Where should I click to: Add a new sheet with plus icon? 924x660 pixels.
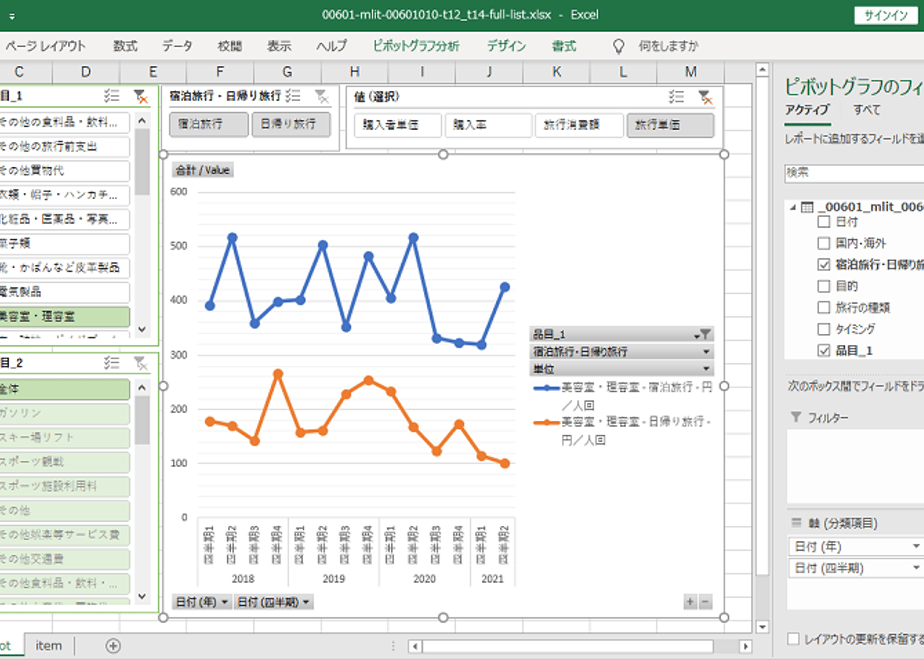(113, 646)
